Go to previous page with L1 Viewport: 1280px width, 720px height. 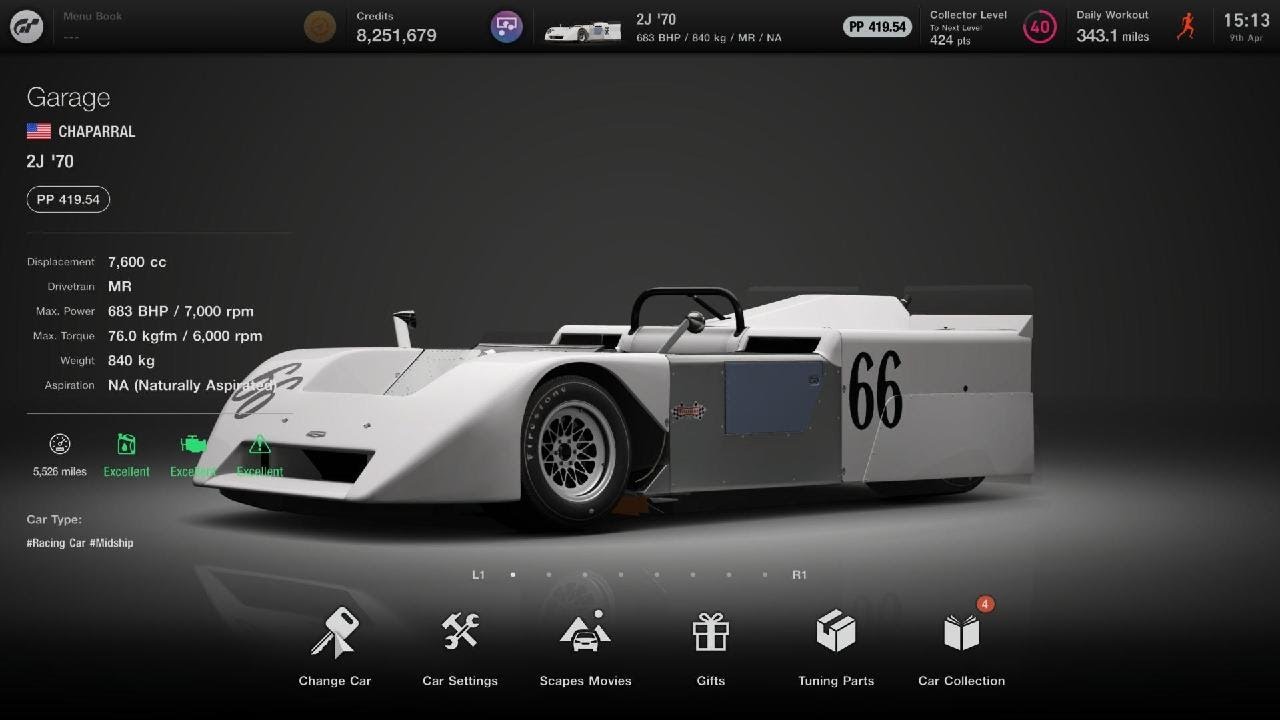(x=478, y=575)
